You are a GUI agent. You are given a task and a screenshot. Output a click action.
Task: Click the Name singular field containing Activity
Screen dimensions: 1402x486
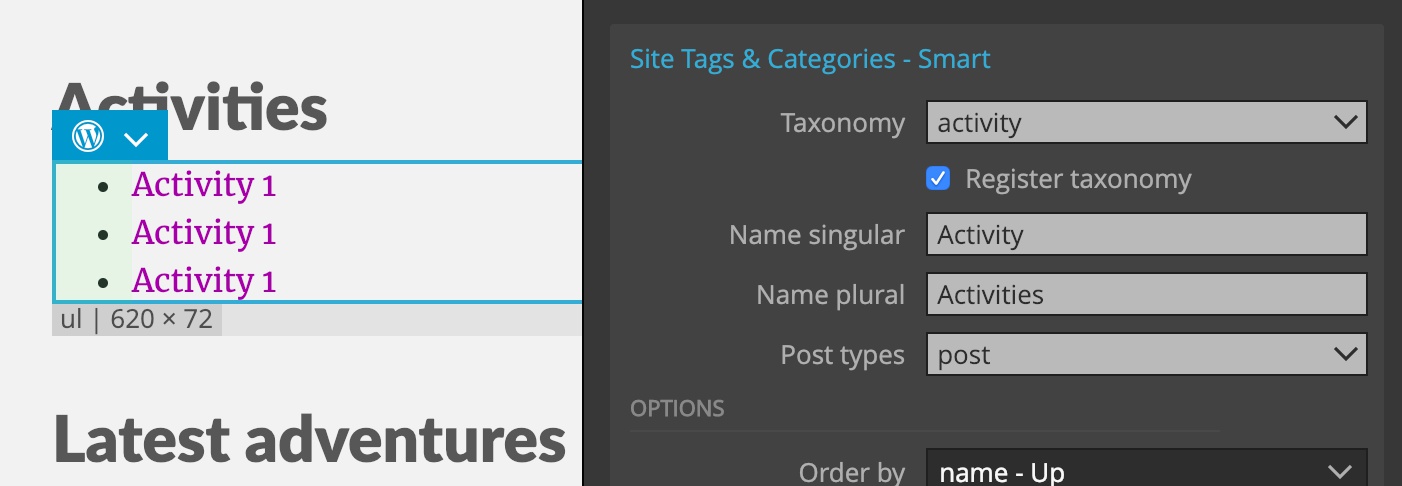coord(1146,235)
